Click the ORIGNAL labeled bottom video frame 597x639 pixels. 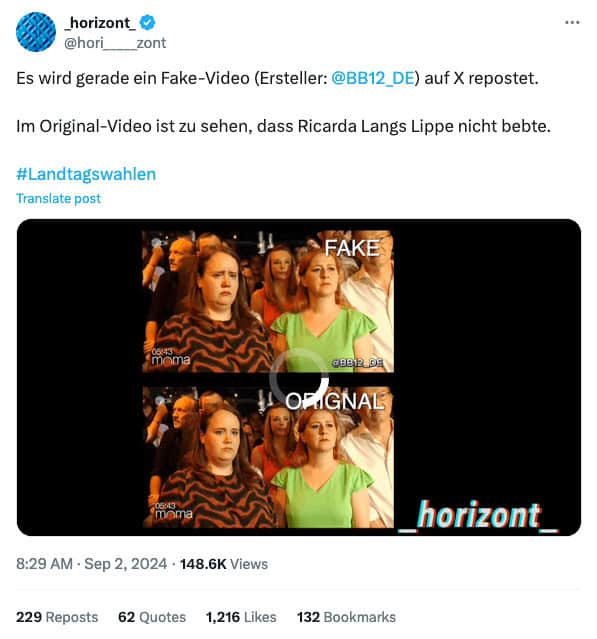click(x=268, y=457)
